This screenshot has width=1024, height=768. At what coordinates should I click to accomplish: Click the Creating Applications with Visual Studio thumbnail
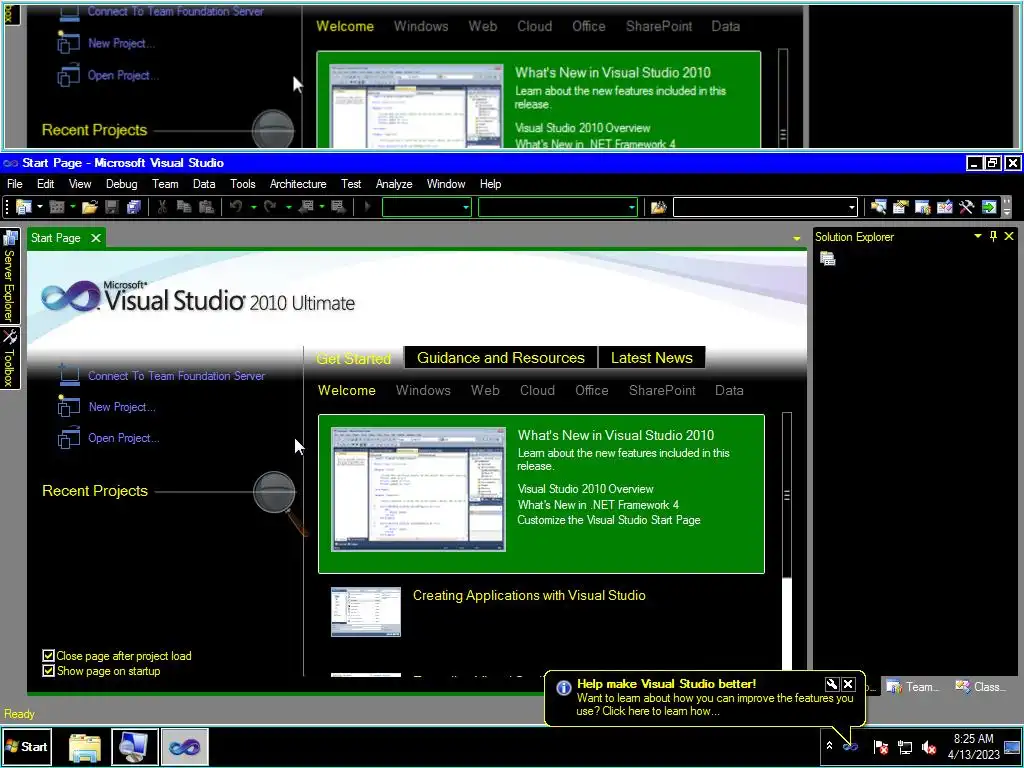[366, 612]
